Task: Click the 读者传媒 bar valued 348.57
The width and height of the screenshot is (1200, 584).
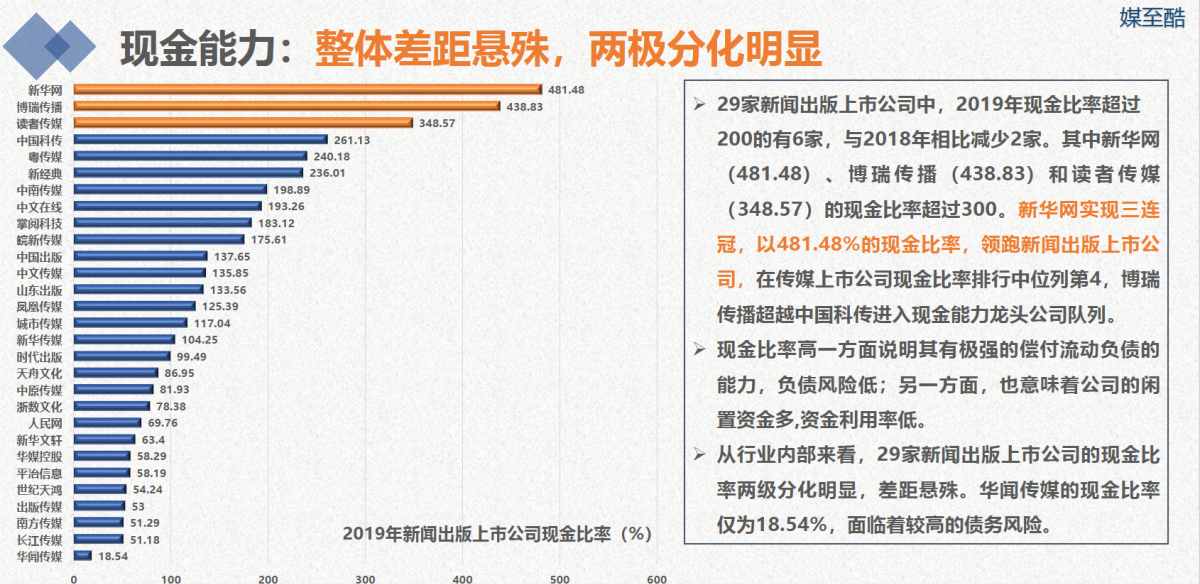Action: (x=243, y=123)
